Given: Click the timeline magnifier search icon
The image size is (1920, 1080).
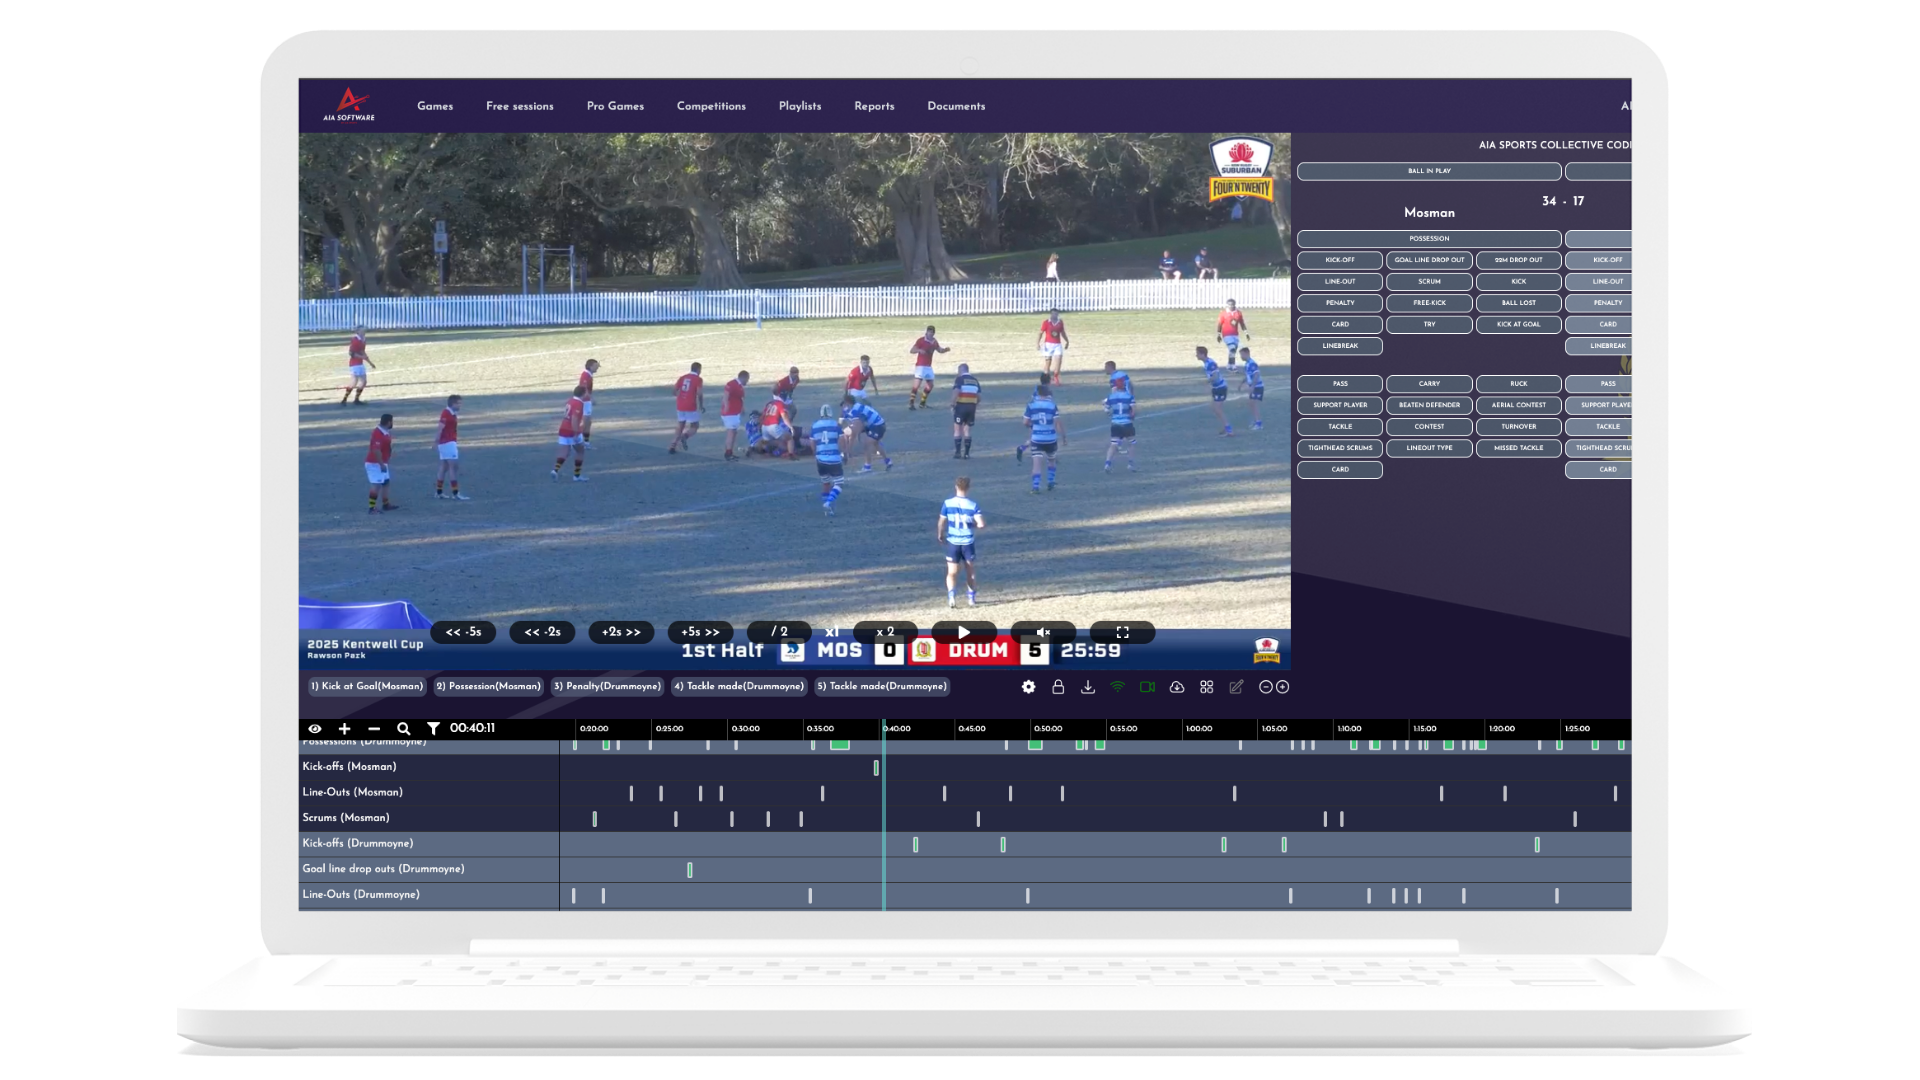Looking at the screenshot, I should [x=403, y=729].
